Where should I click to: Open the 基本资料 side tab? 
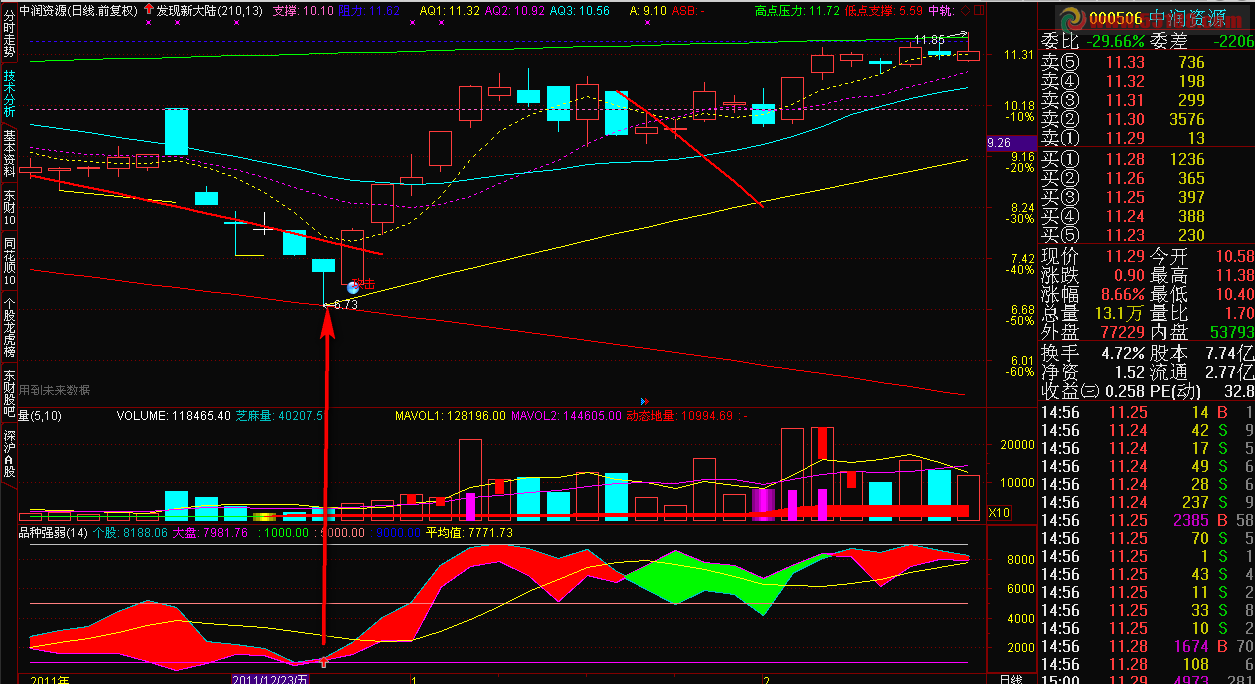9,153
